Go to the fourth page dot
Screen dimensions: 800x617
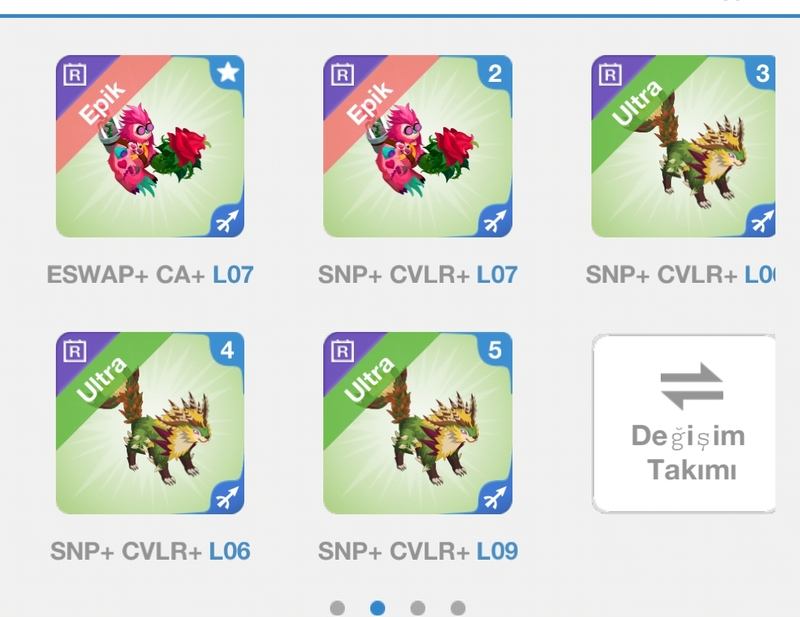tap(458, 608)
